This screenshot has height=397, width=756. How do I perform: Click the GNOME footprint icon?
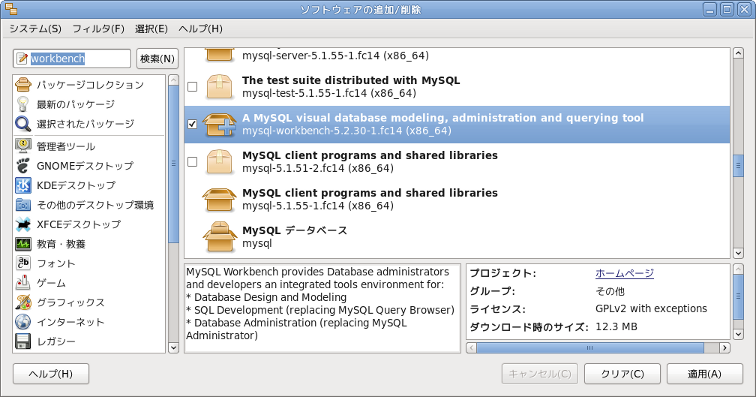23,165
